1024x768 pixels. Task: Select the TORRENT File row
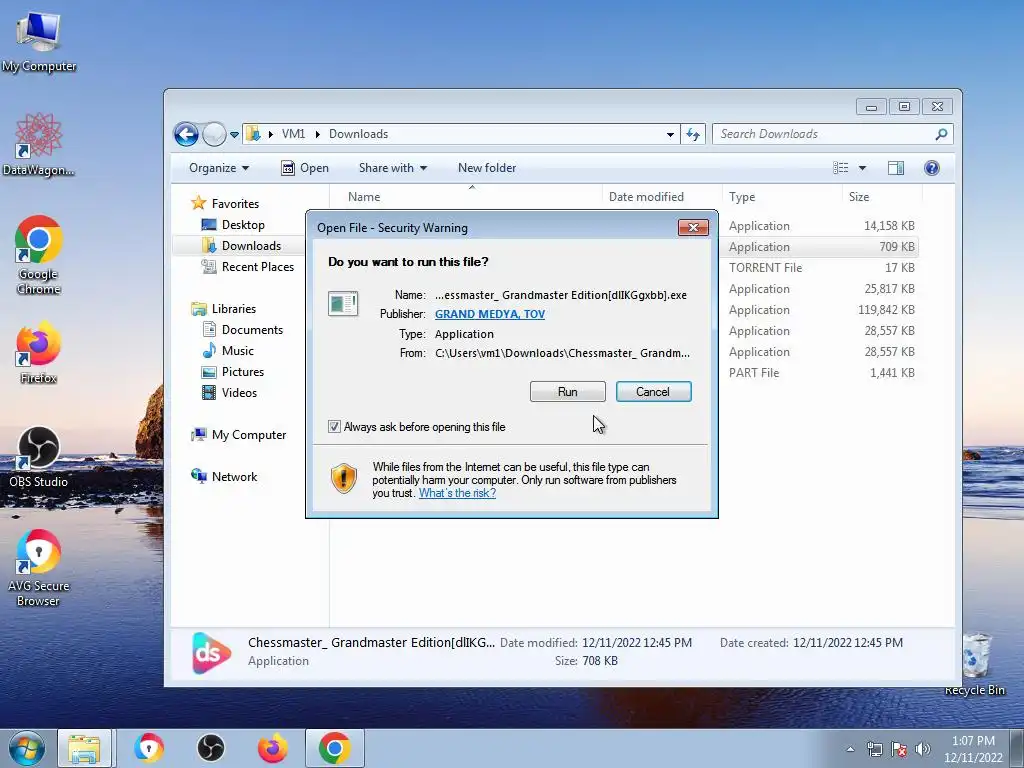point(822,268)
